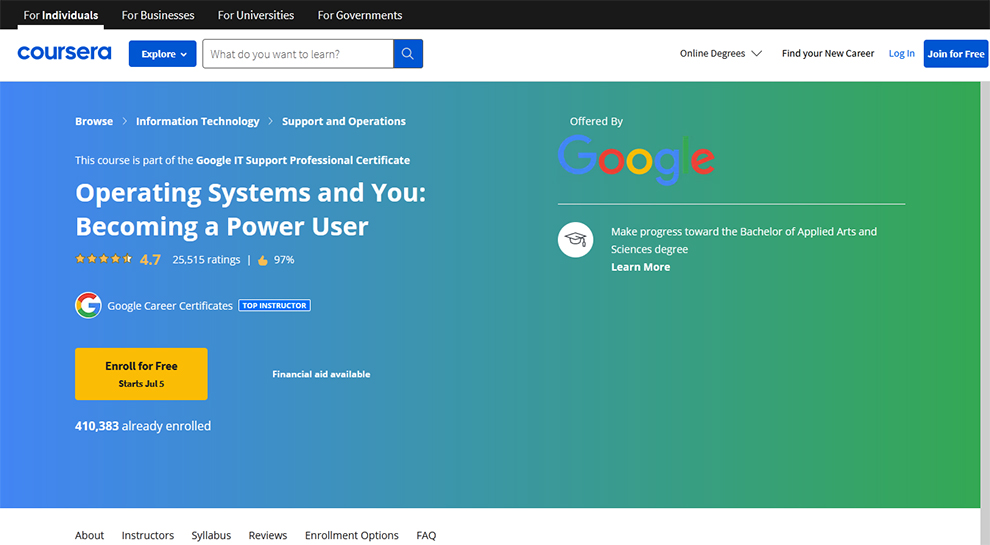
Task: Click the Google G instructor avatar
Action: 88,305
